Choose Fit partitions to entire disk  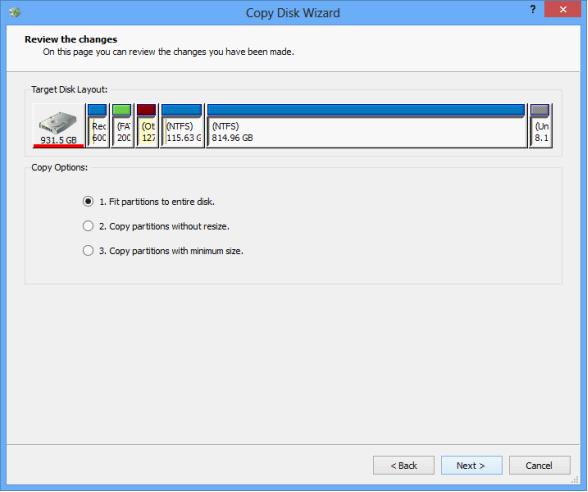point(148,202)
